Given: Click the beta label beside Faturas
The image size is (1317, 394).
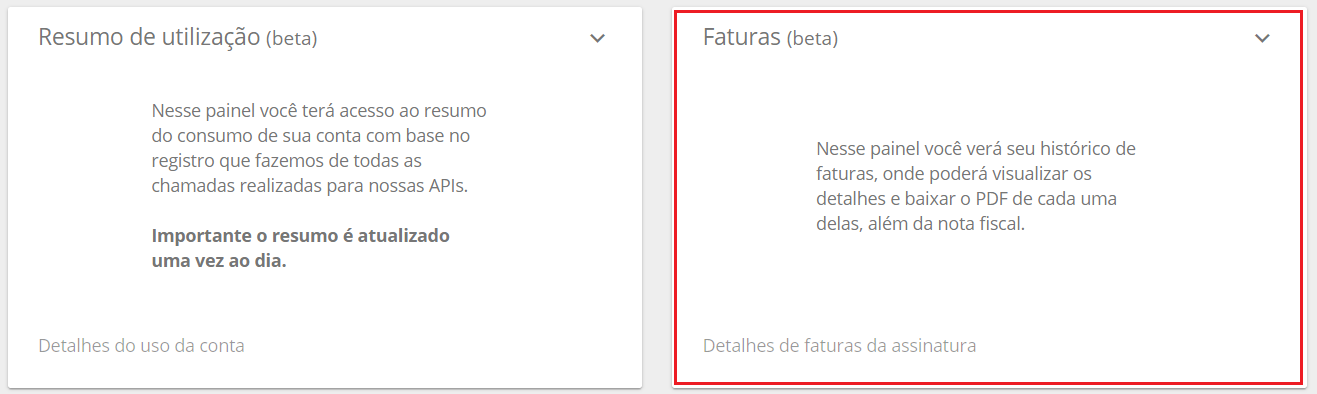Looking at the screenshot, I should tap(812, 39).
